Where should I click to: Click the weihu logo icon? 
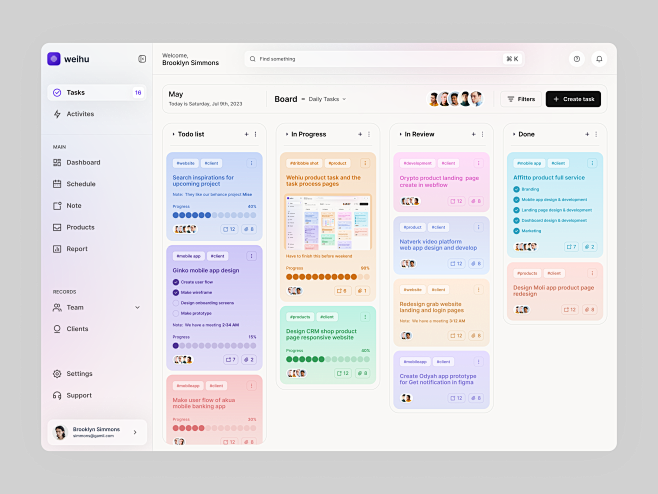(x=54, y=59)
